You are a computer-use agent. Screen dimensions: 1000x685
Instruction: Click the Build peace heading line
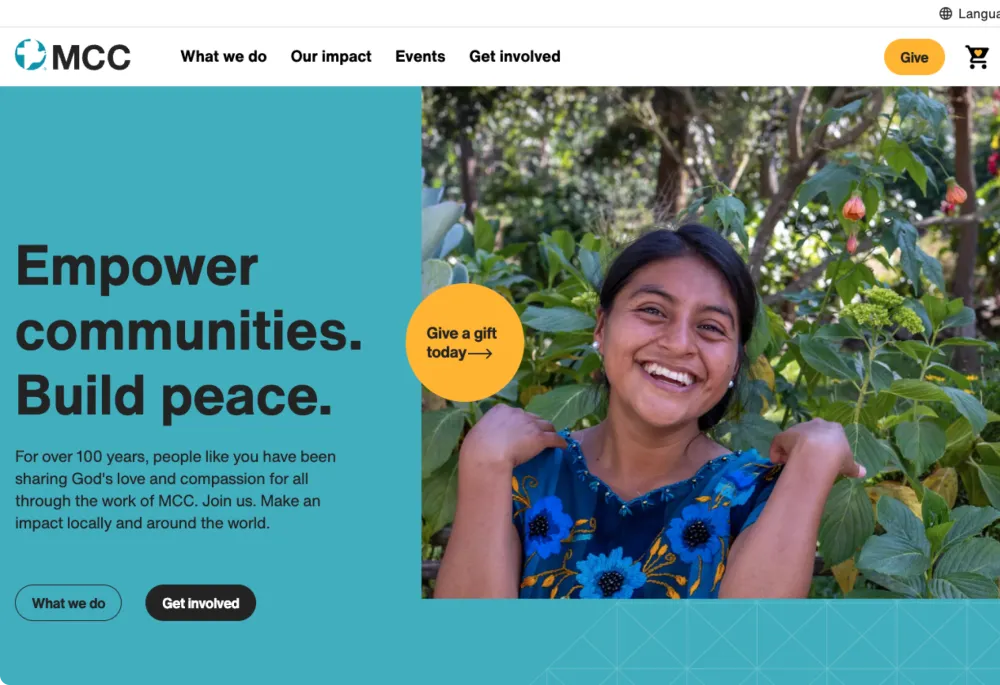(x=173, y=395)
